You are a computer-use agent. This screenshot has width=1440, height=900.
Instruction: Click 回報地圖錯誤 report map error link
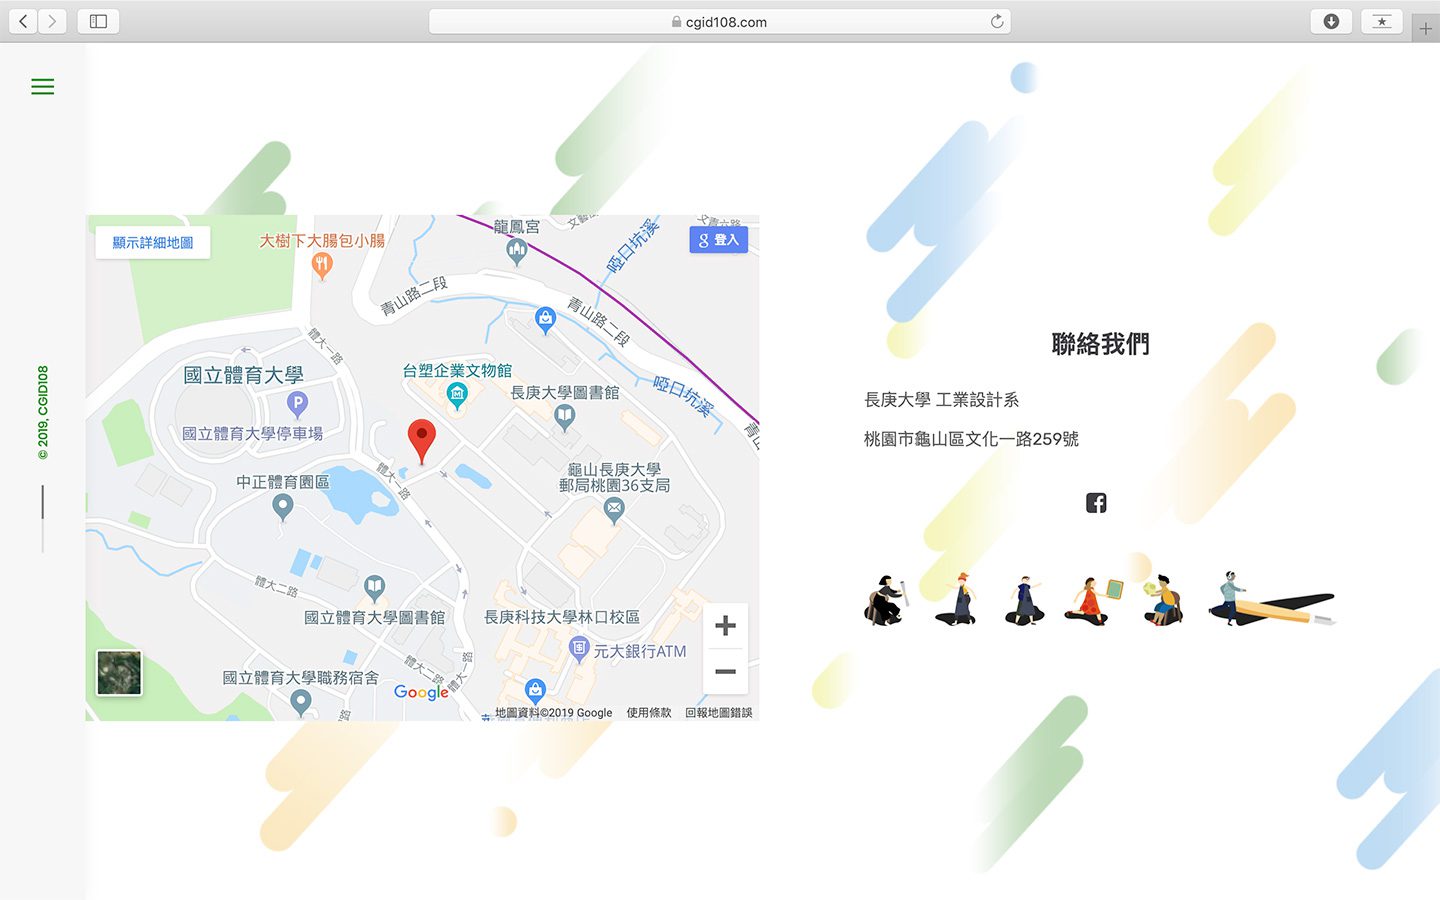718,713
